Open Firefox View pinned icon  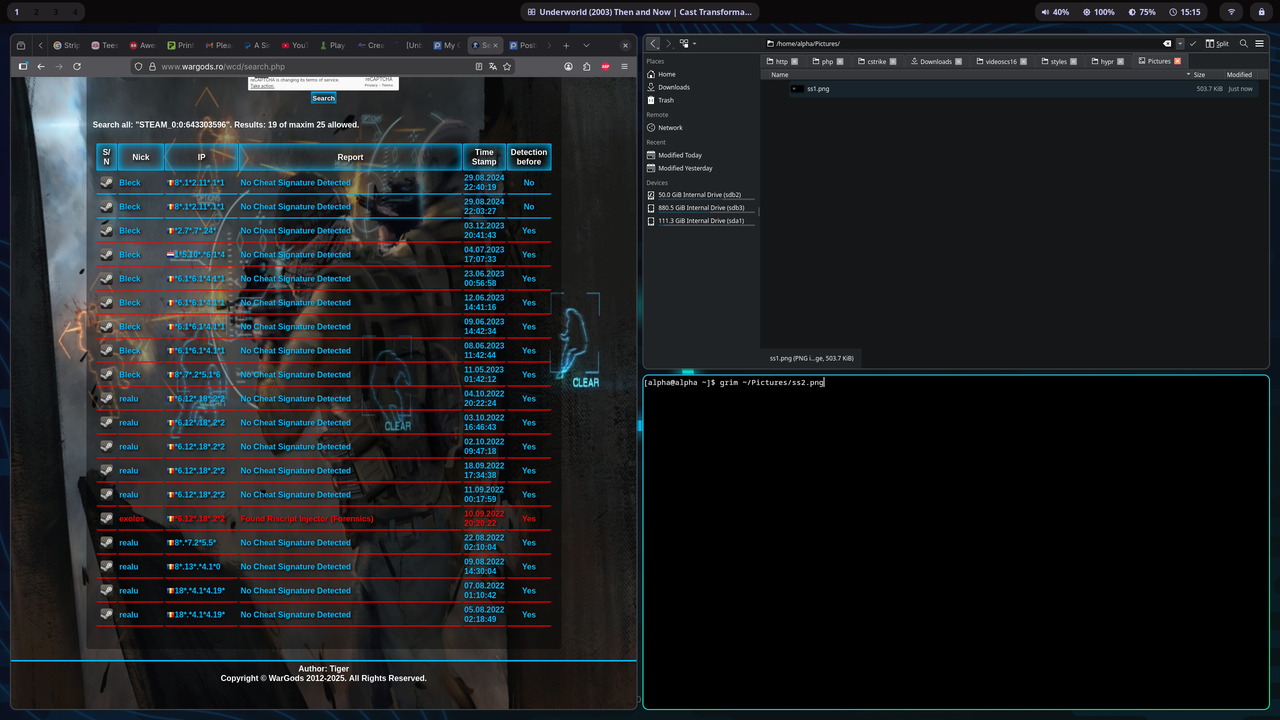point(22,45)
